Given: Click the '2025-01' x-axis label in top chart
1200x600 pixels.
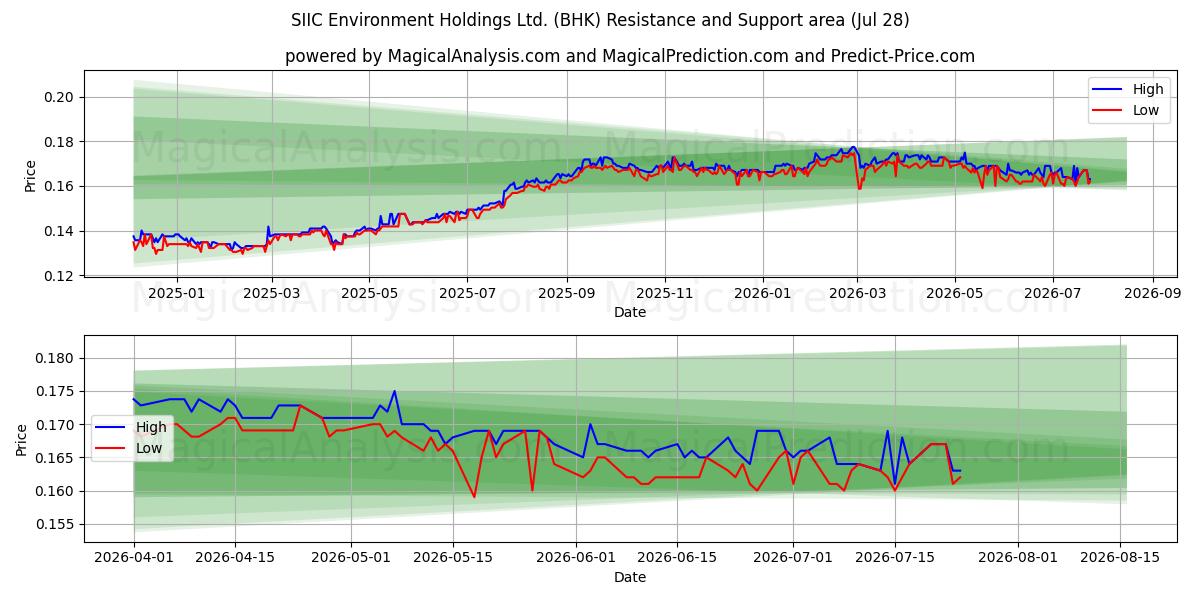Looking at the screenshot, I should click(176, 294).
